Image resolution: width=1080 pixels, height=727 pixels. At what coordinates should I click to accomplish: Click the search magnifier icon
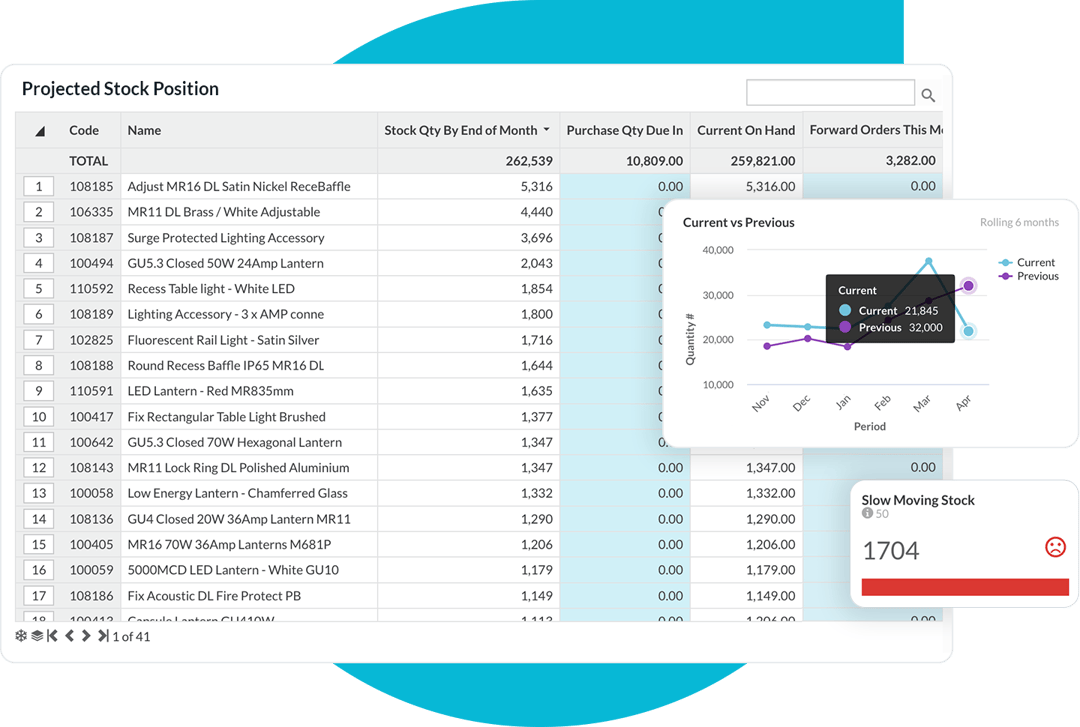point(928,95)
